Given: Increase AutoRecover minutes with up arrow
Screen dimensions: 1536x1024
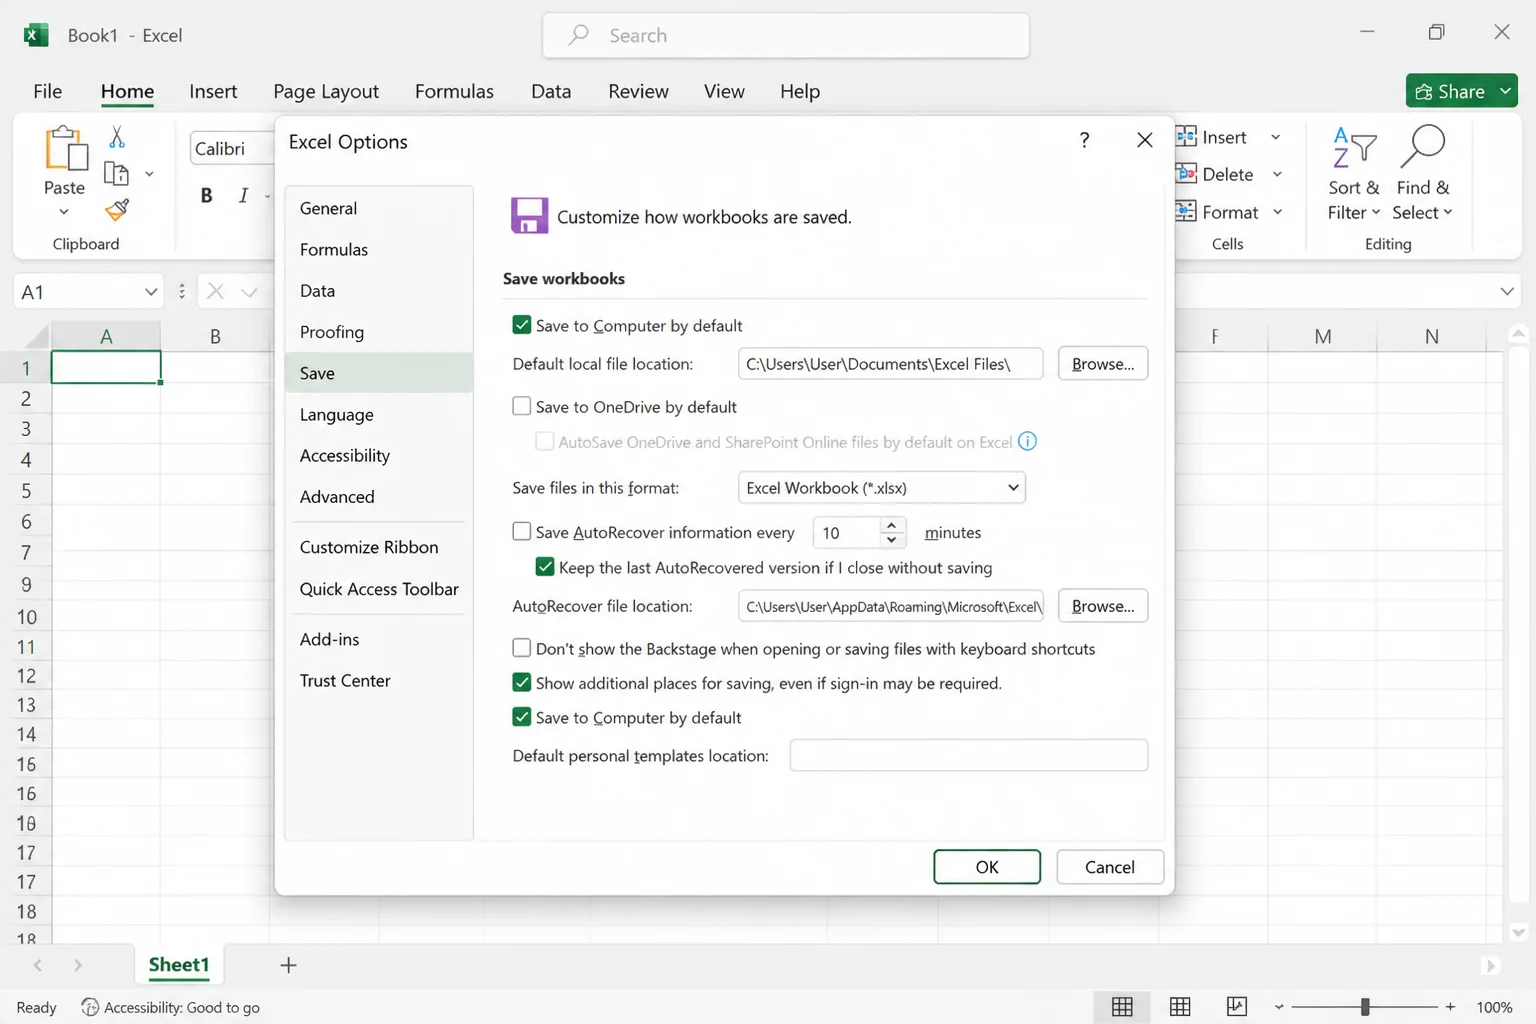Looking at the screenshot, I should [891, 525].
